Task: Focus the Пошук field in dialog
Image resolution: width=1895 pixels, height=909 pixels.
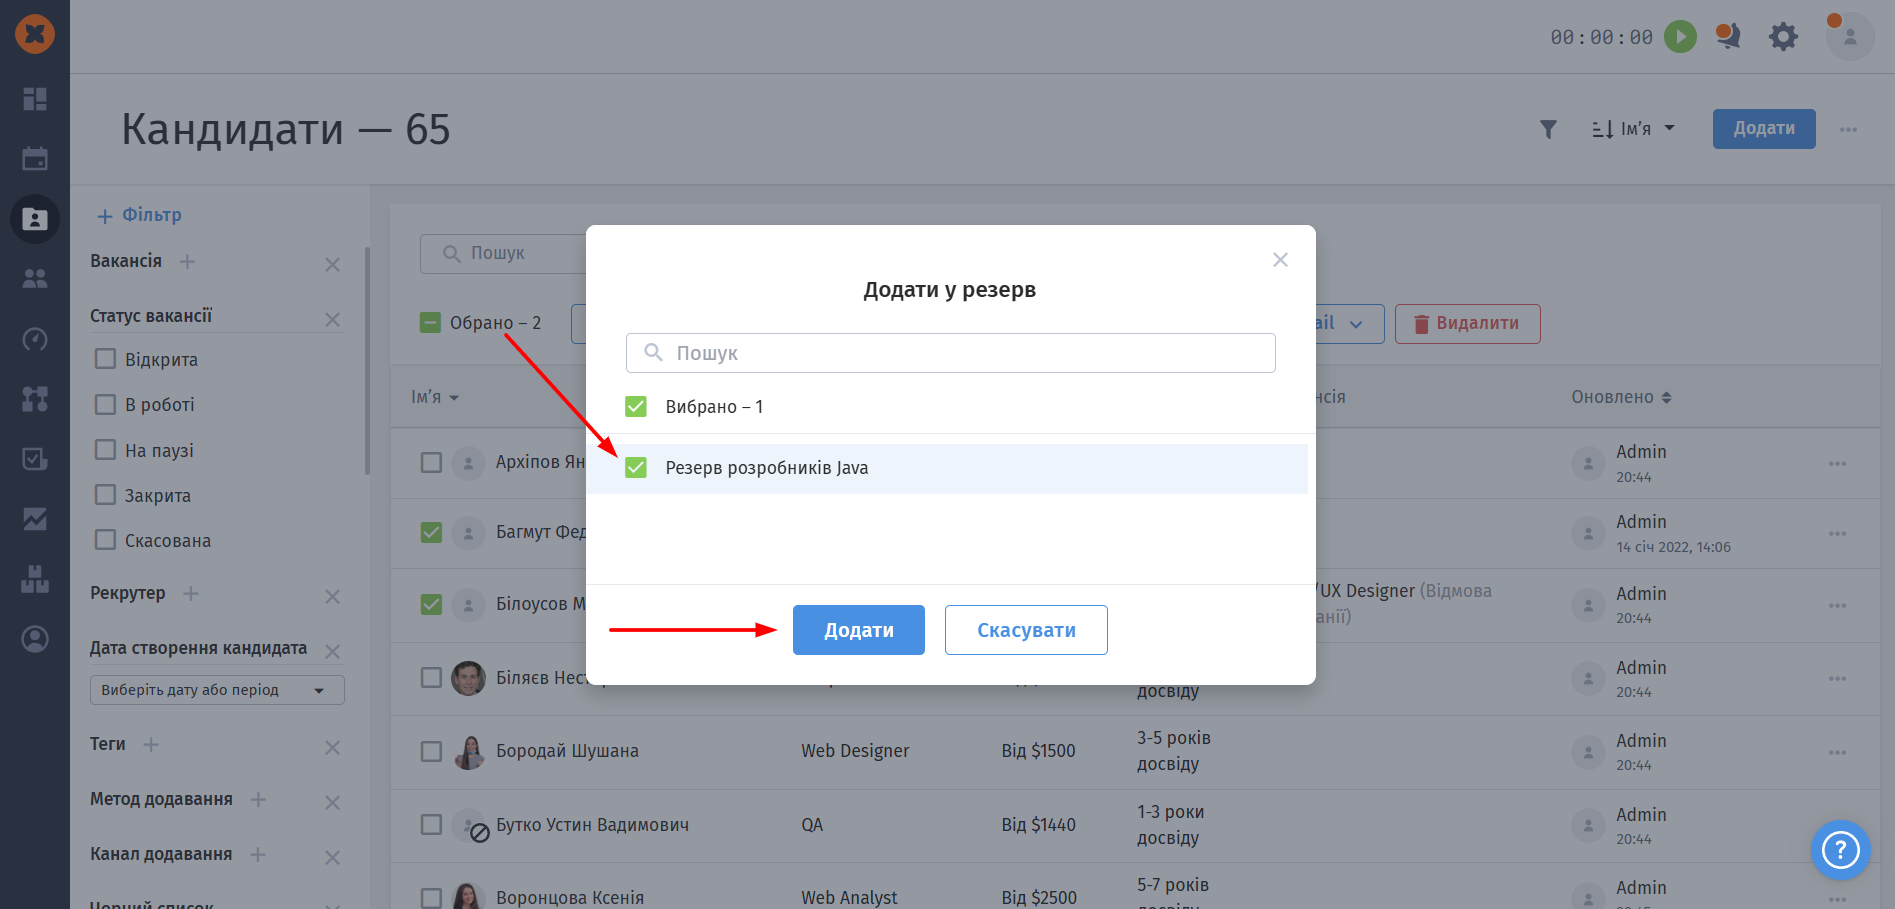Action: 950,353
